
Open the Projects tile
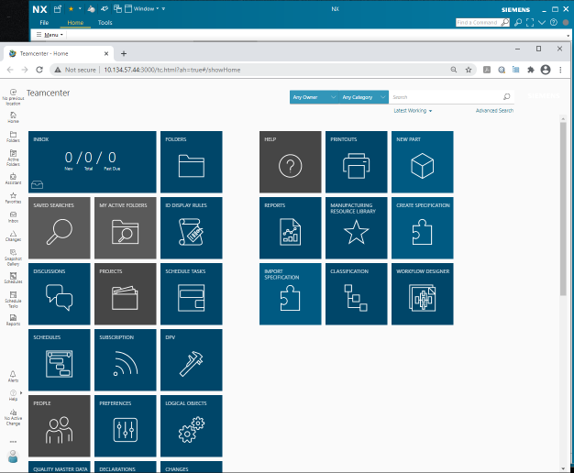tap(125, 294)
